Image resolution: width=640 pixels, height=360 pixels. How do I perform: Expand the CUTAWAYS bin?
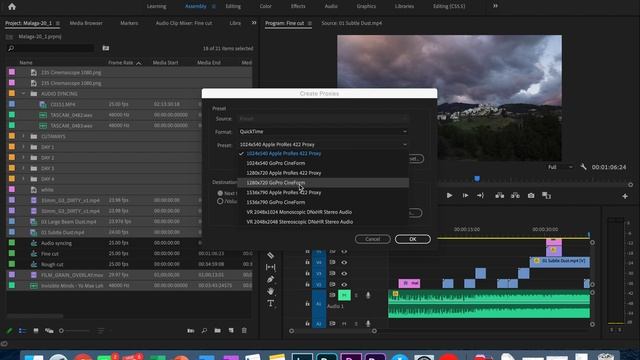[x=23, y=136]
